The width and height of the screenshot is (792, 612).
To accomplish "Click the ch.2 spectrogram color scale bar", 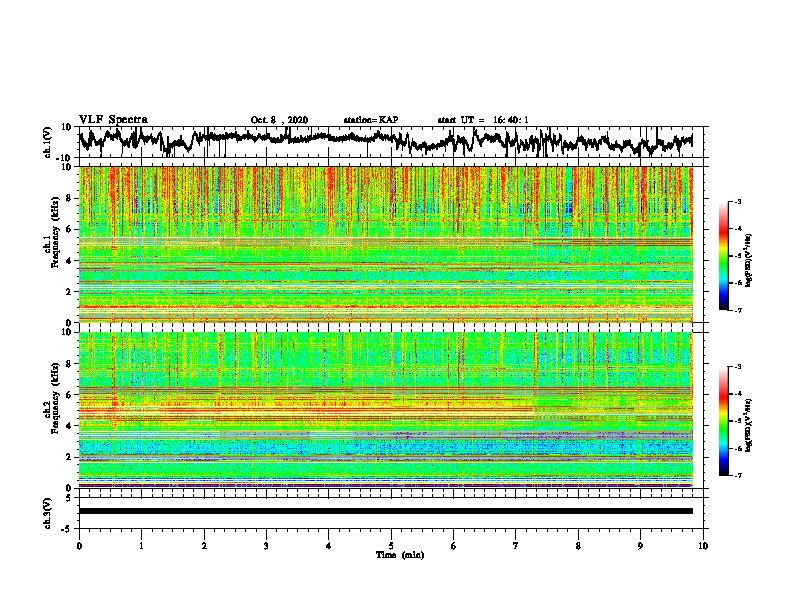I will [723, 421].
